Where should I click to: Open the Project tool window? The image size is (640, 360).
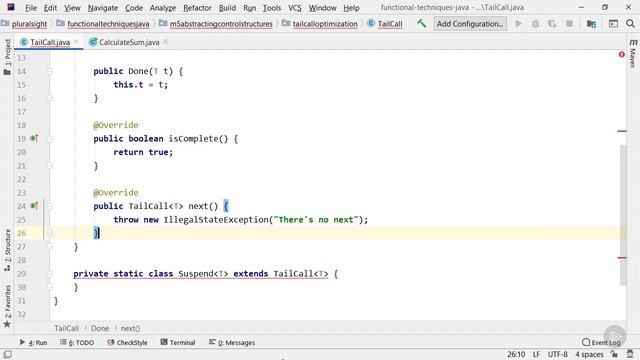[7, 57]
